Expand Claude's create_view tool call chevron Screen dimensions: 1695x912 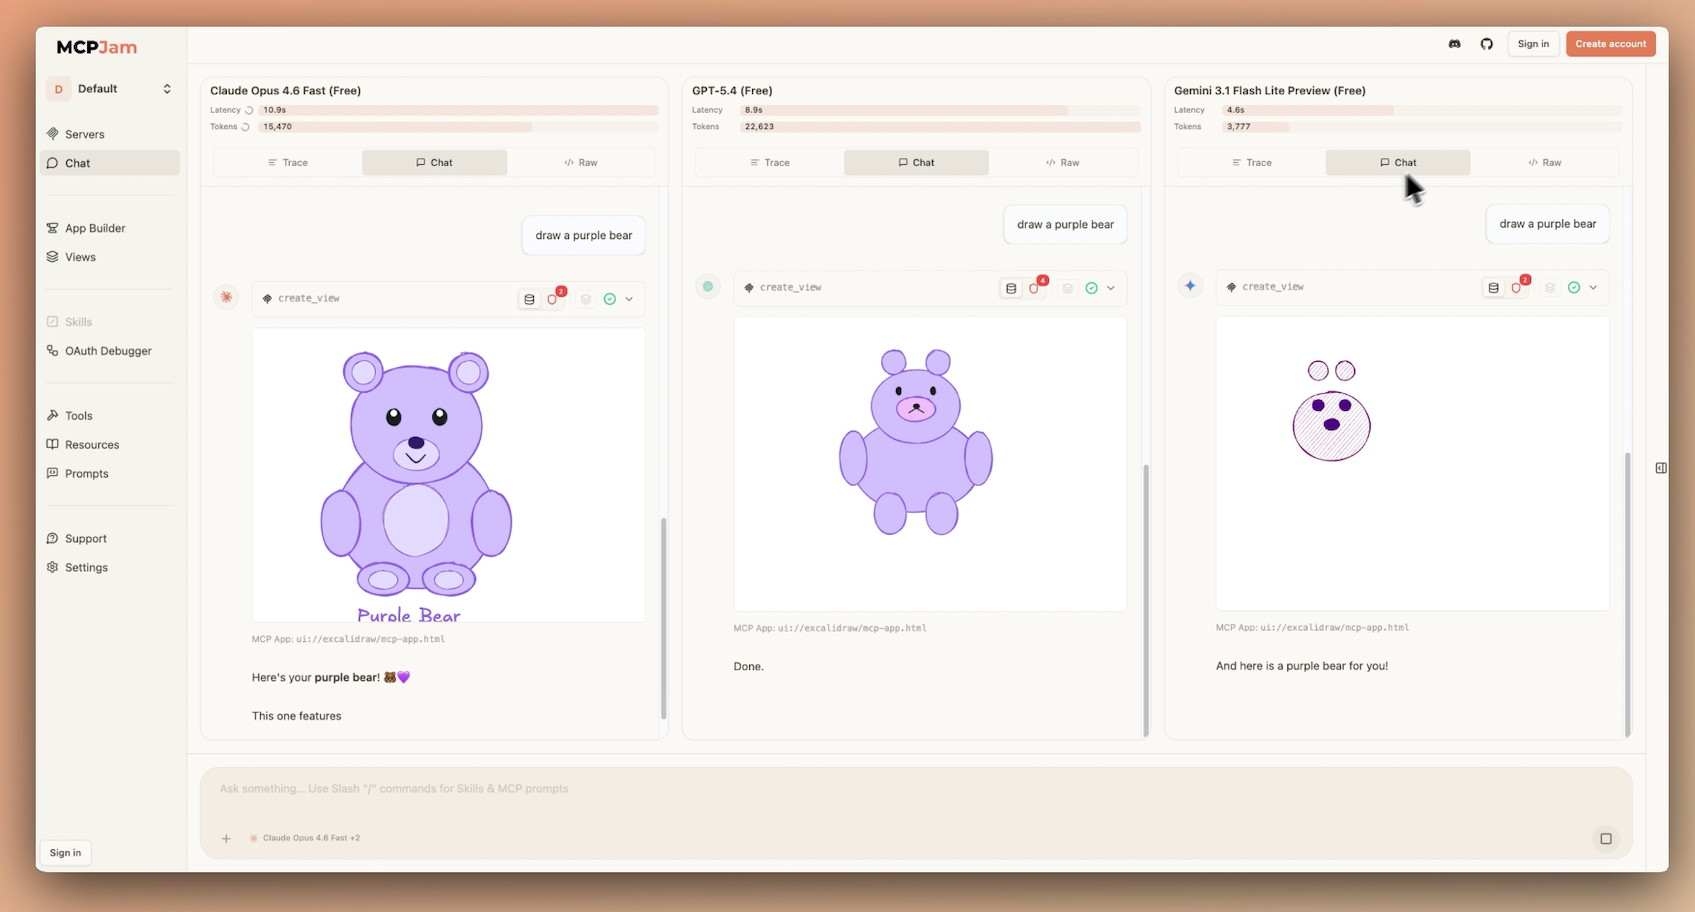point(629,299)
